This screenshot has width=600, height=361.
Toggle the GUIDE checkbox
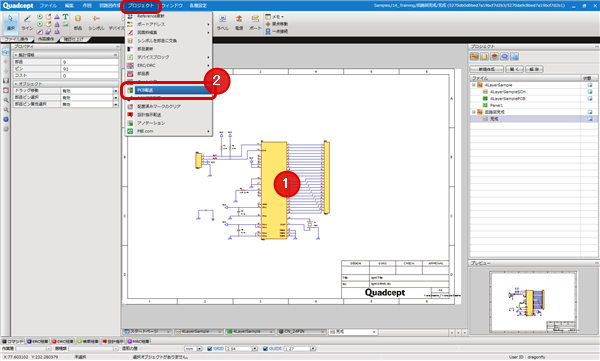(x=265, y=348)
